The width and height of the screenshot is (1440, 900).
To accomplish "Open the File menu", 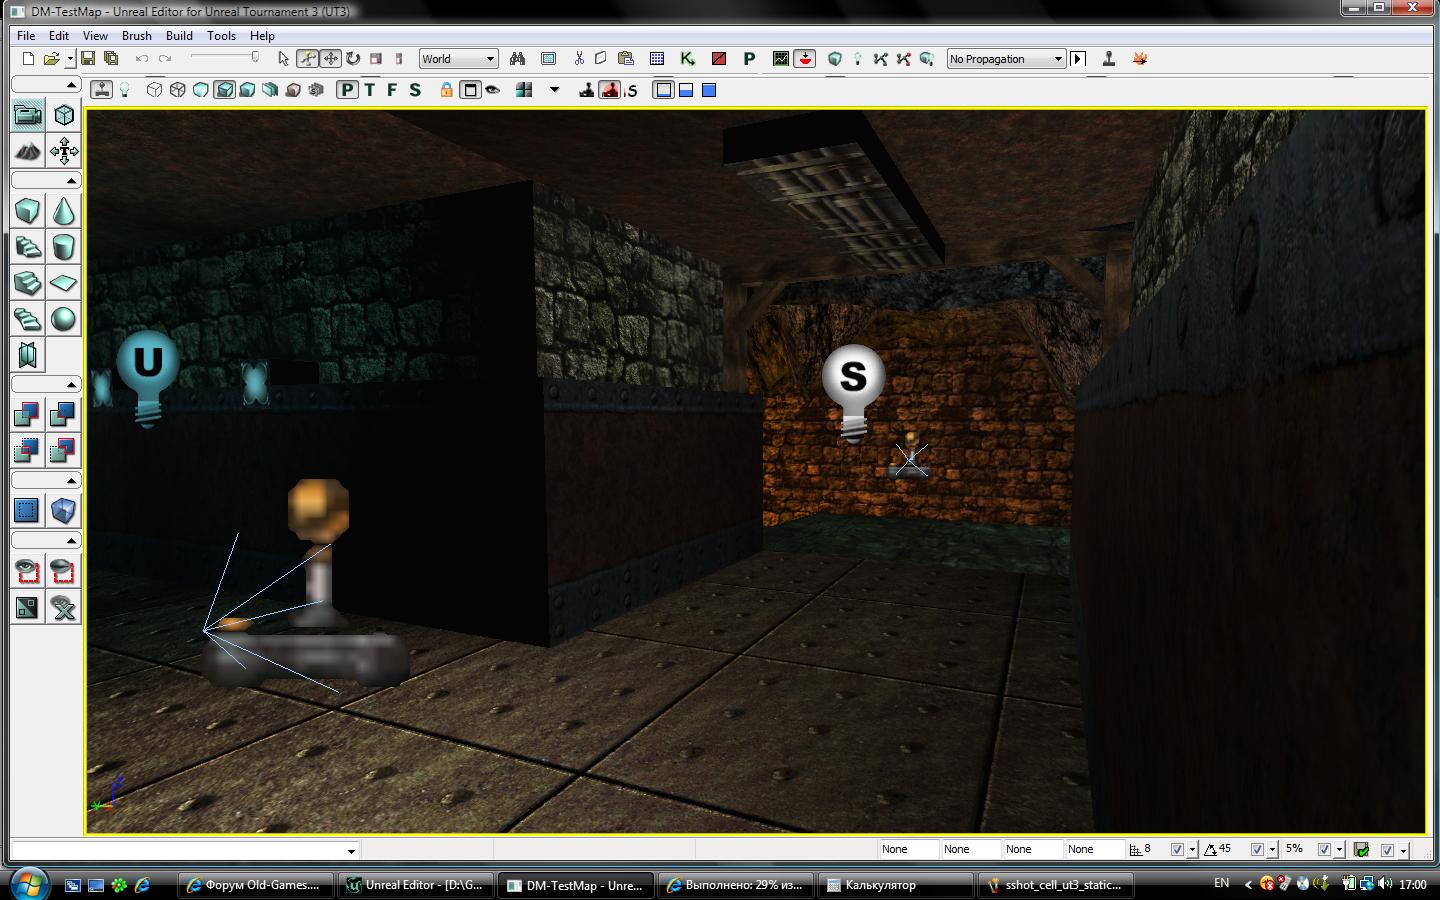I will (26, 35).
